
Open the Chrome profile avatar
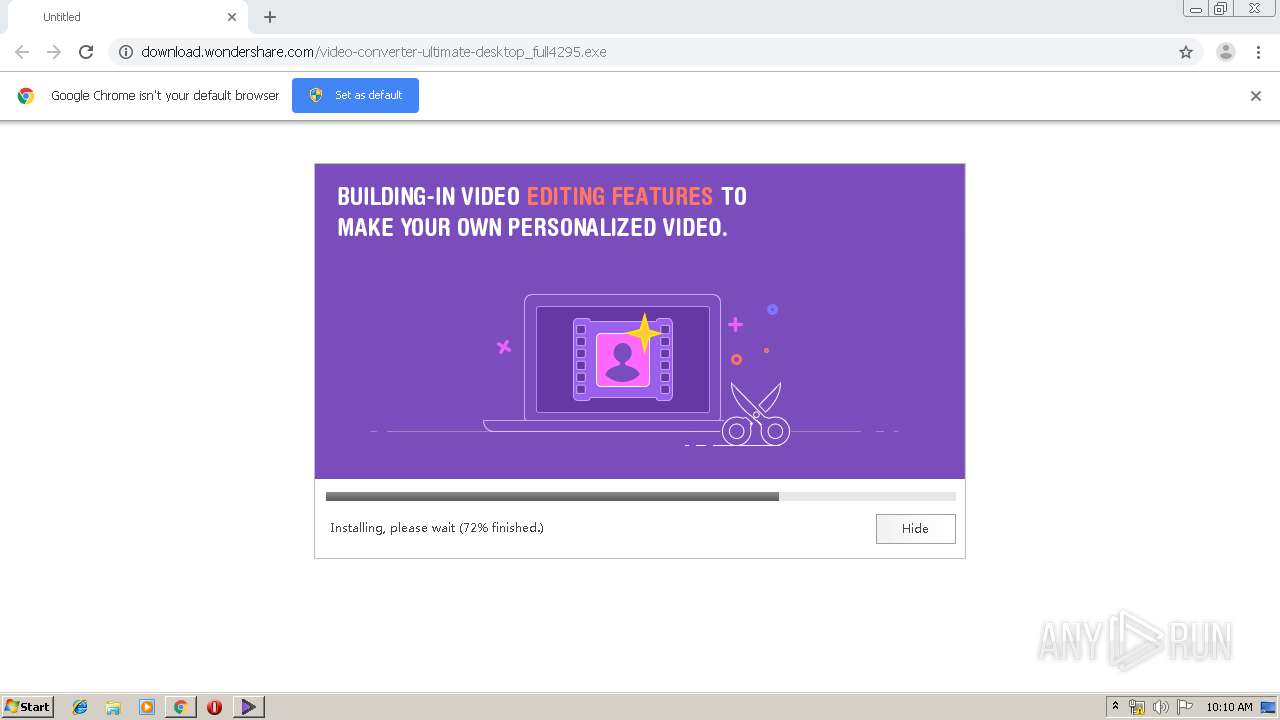[x=1226, y=52]
